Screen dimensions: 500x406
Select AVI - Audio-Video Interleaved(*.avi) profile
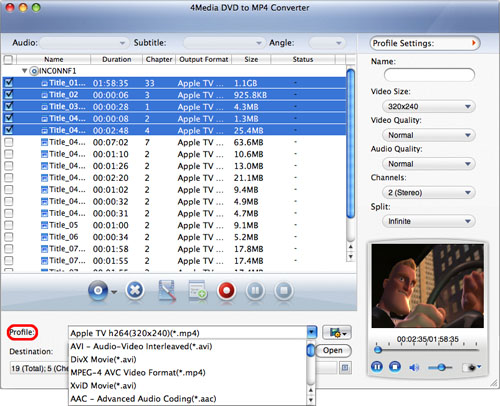(x=187, y=346)
